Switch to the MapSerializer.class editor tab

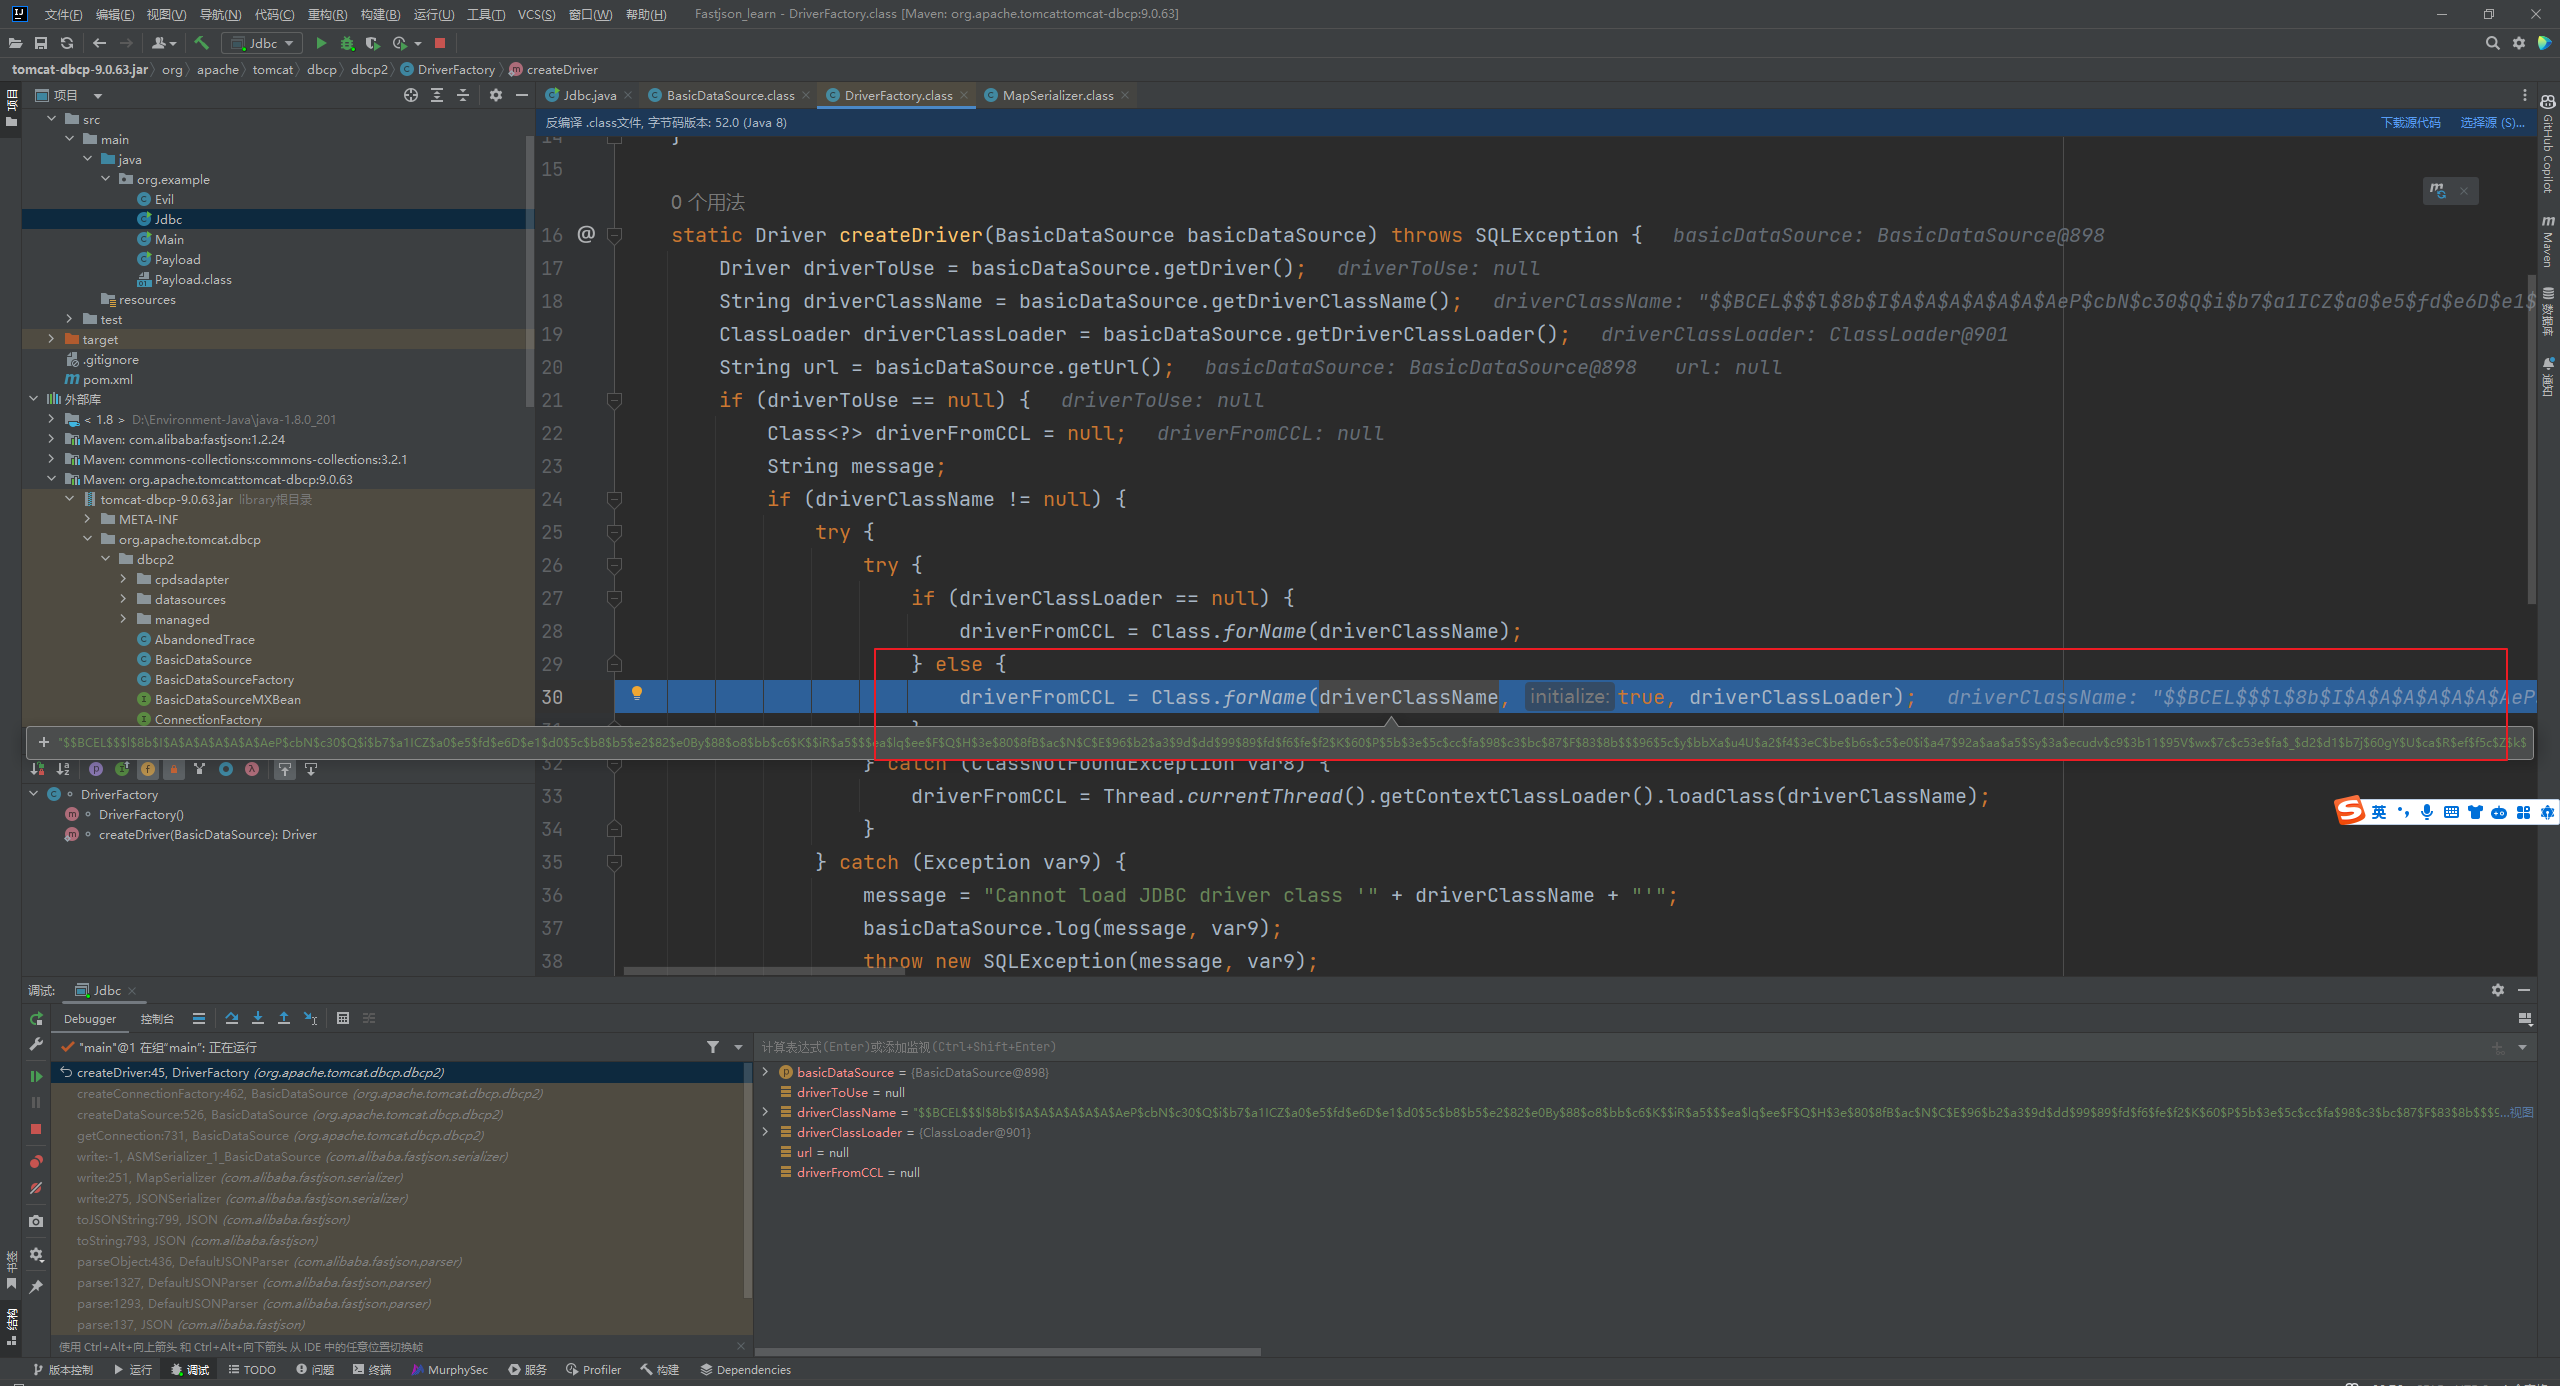point(1057,95)
